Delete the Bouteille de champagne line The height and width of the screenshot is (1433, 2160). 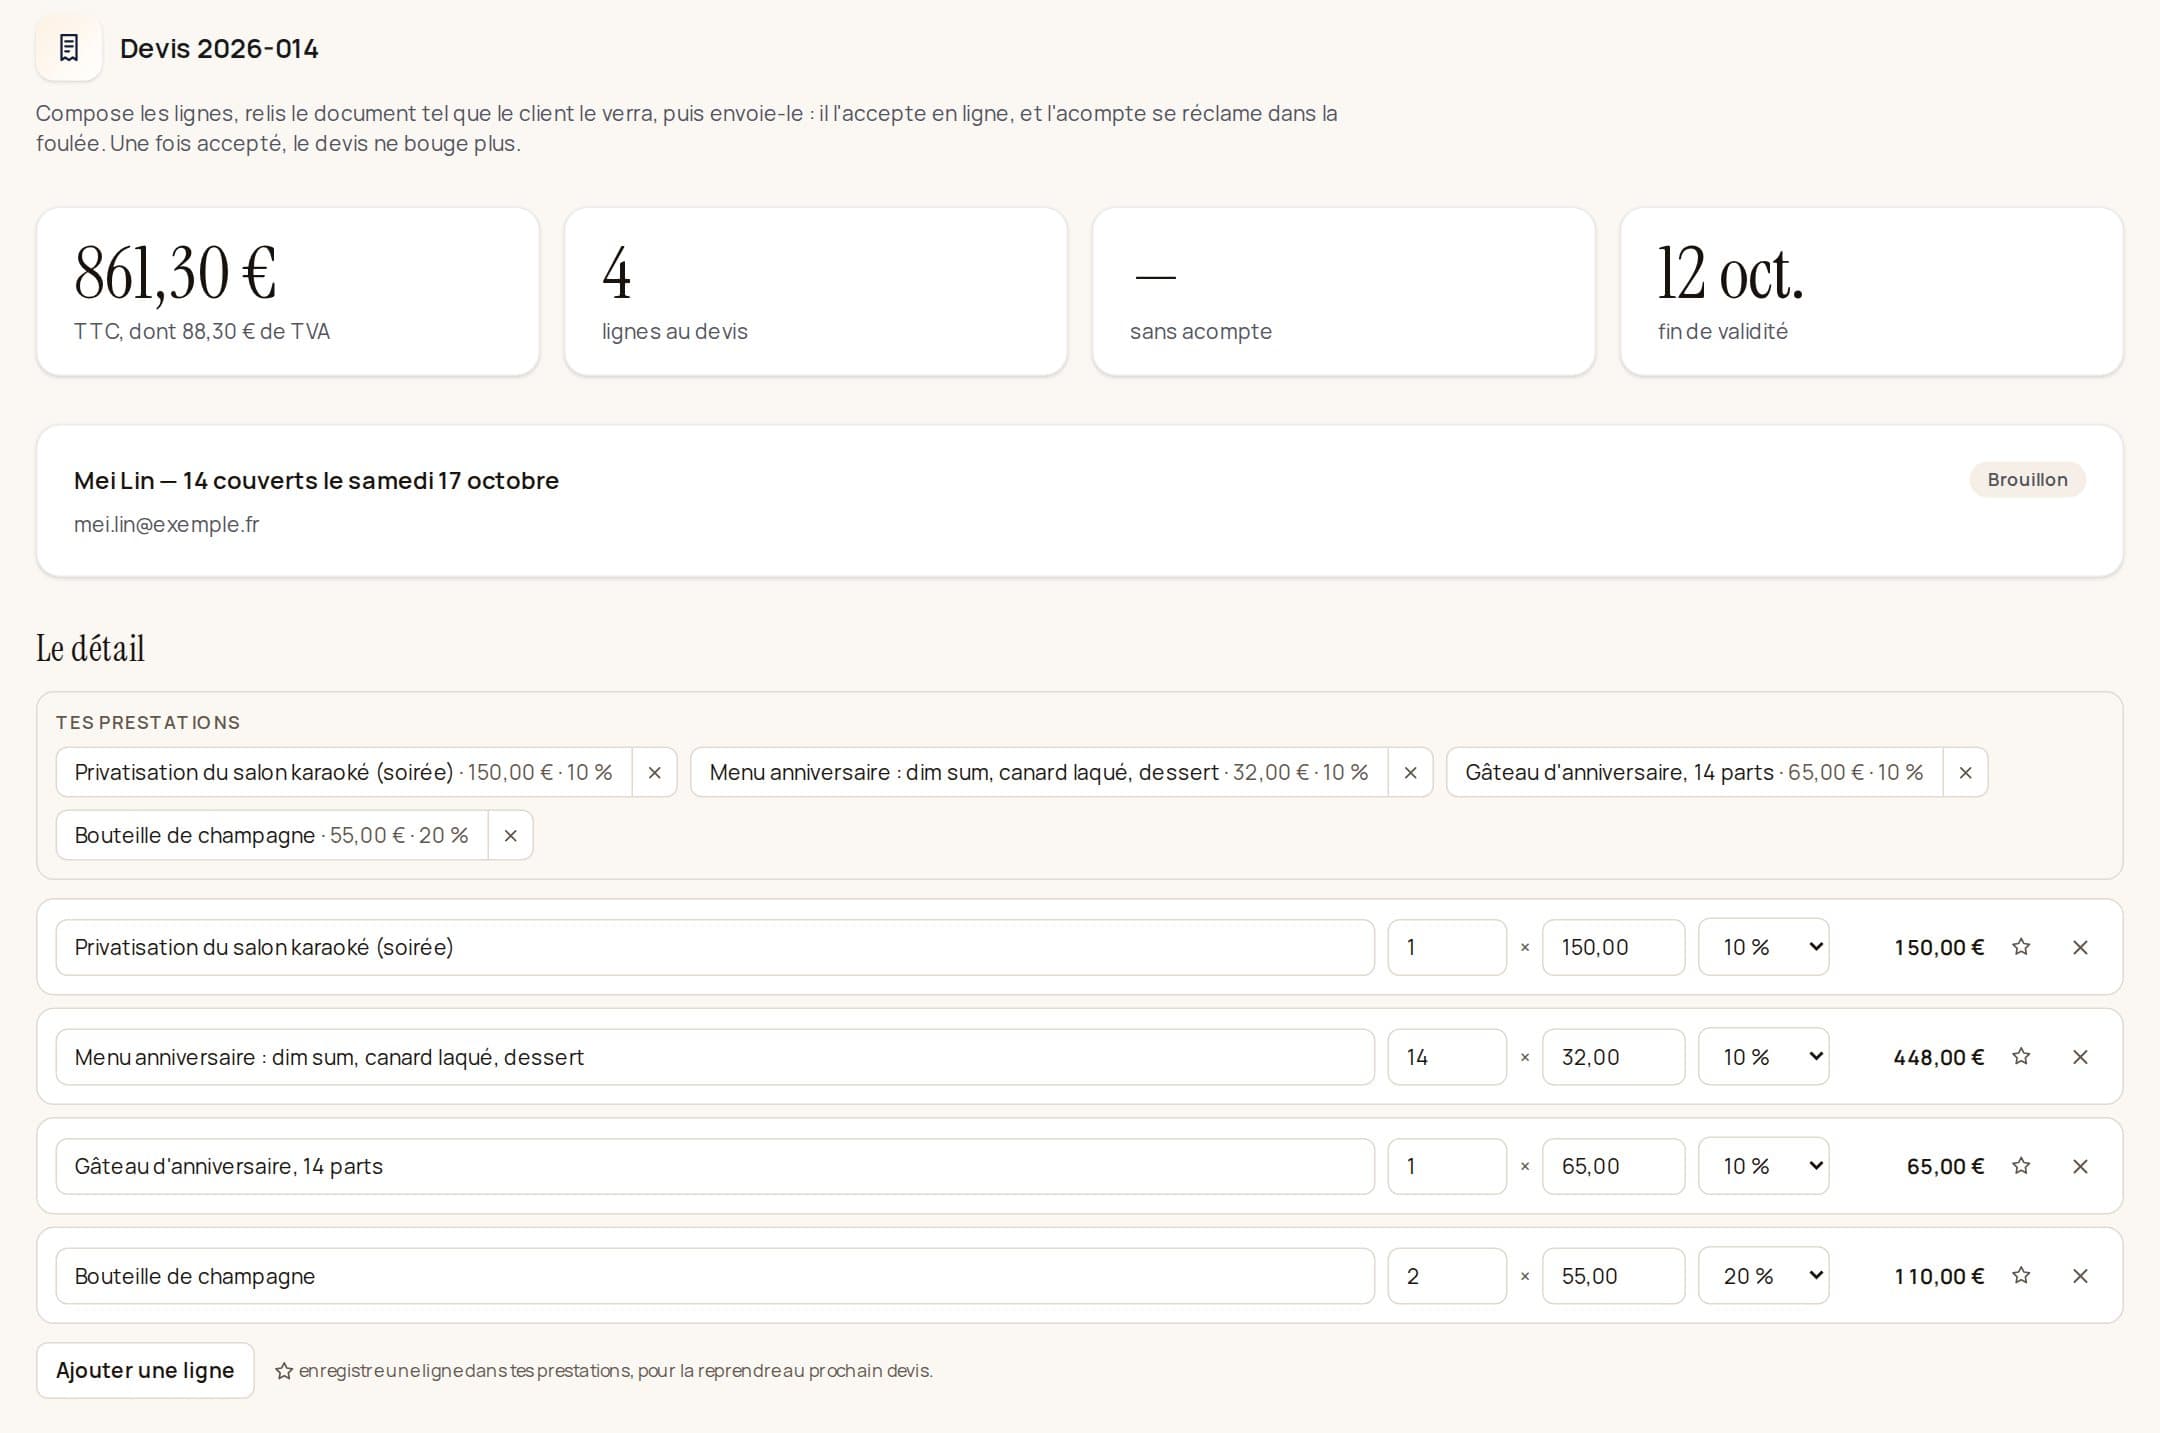pyautogui.click(x=2080, y=1275)
